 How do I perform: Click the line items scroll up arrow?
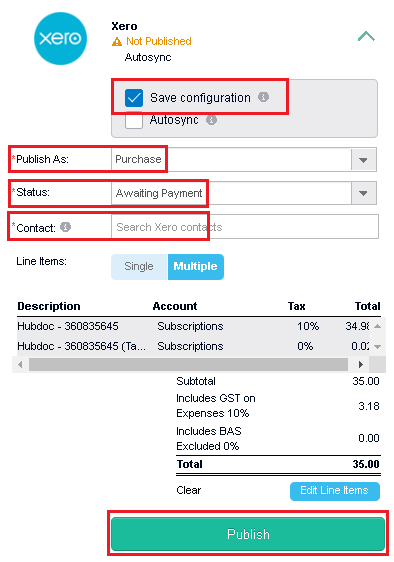377,327
